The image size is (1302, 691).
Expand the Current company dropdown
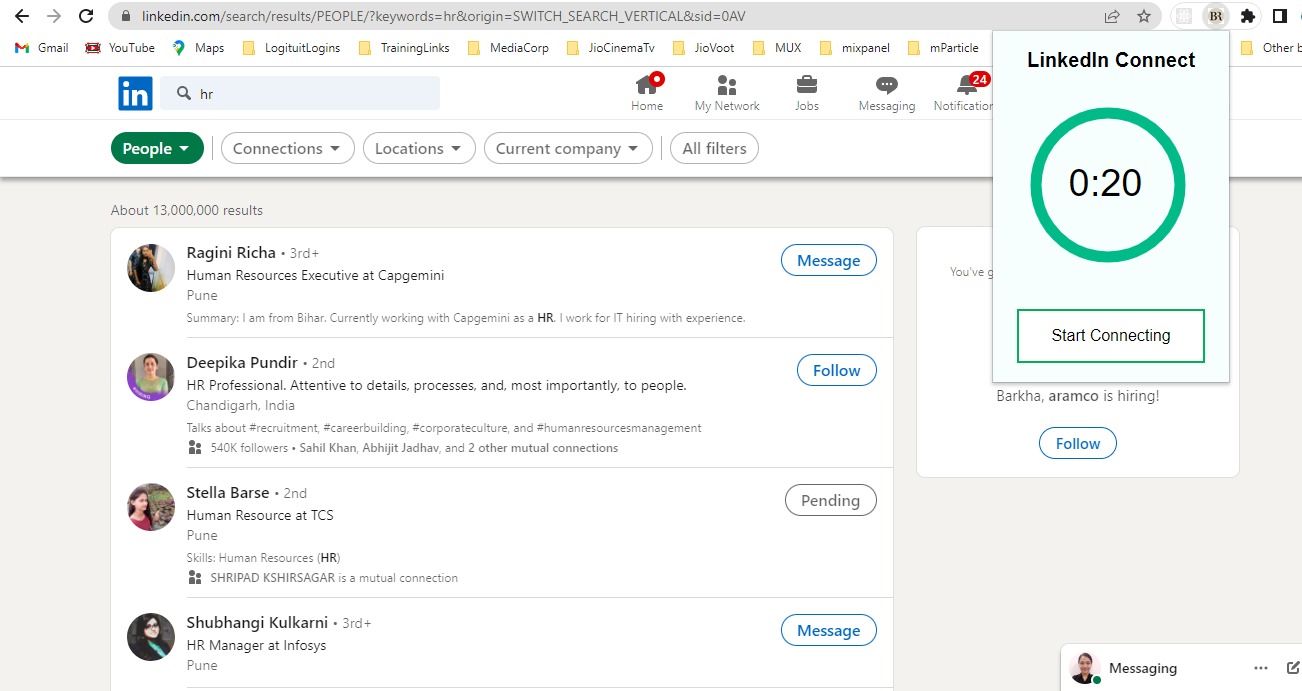click(567, 148)
